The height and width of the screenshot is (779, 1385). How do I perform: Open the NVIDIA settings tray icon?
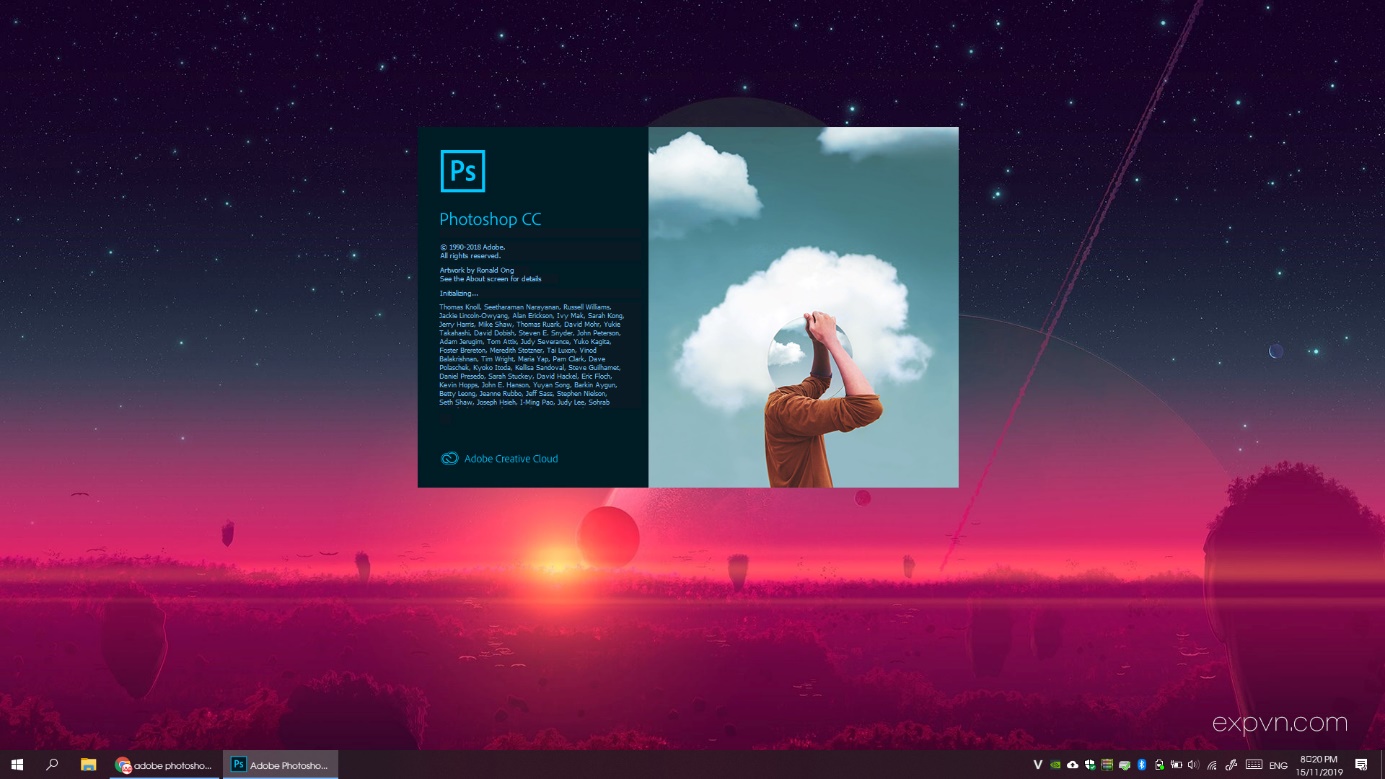point(1055,765)
